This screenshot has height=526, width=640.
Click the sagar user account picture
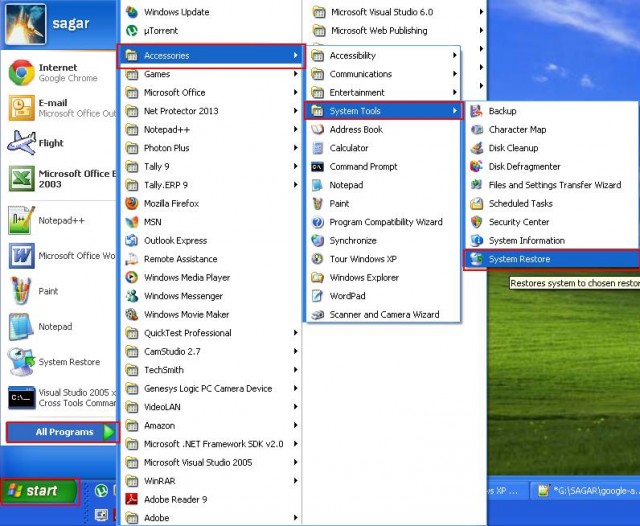[25, 24]
